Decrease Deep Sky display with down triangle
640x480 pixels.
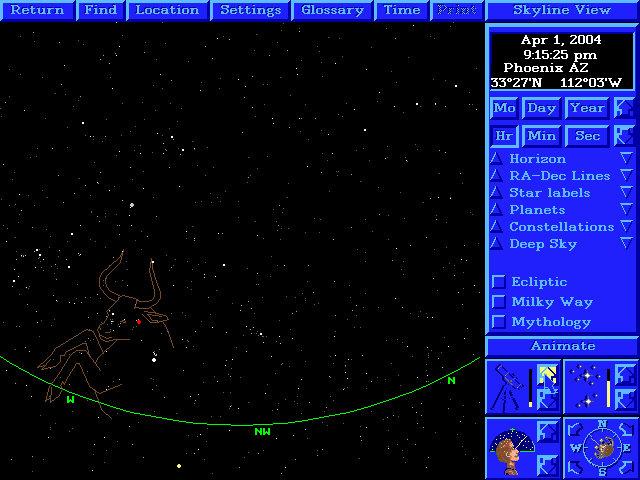(x=626, y=244)
